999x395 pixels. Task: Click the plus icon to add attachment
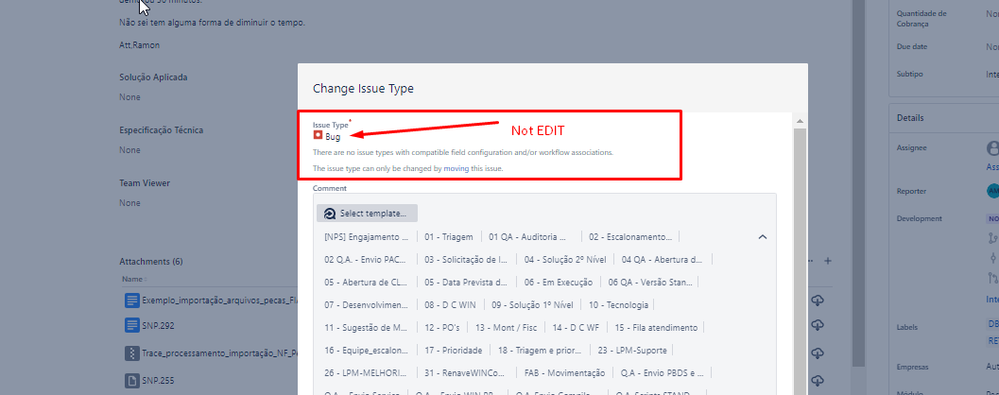(828, 261)
